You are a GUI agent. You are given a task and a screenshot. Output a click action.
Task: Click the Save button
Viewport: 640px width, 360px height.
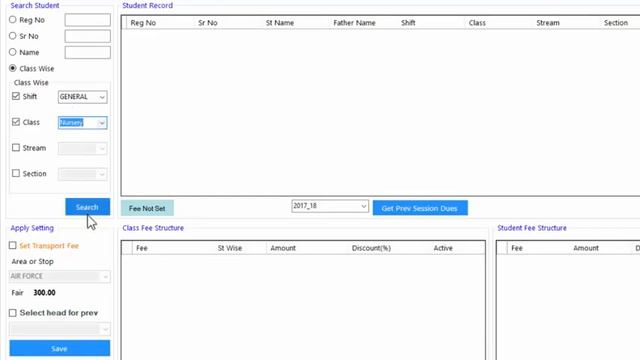(x=60, y=349)
